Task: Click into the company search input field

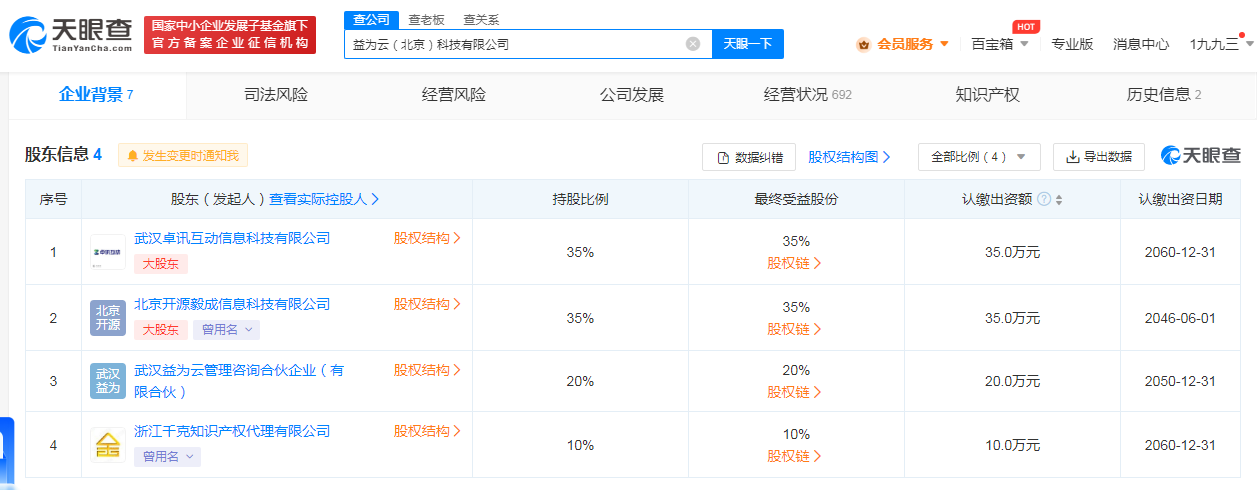Action: (515, 44)
